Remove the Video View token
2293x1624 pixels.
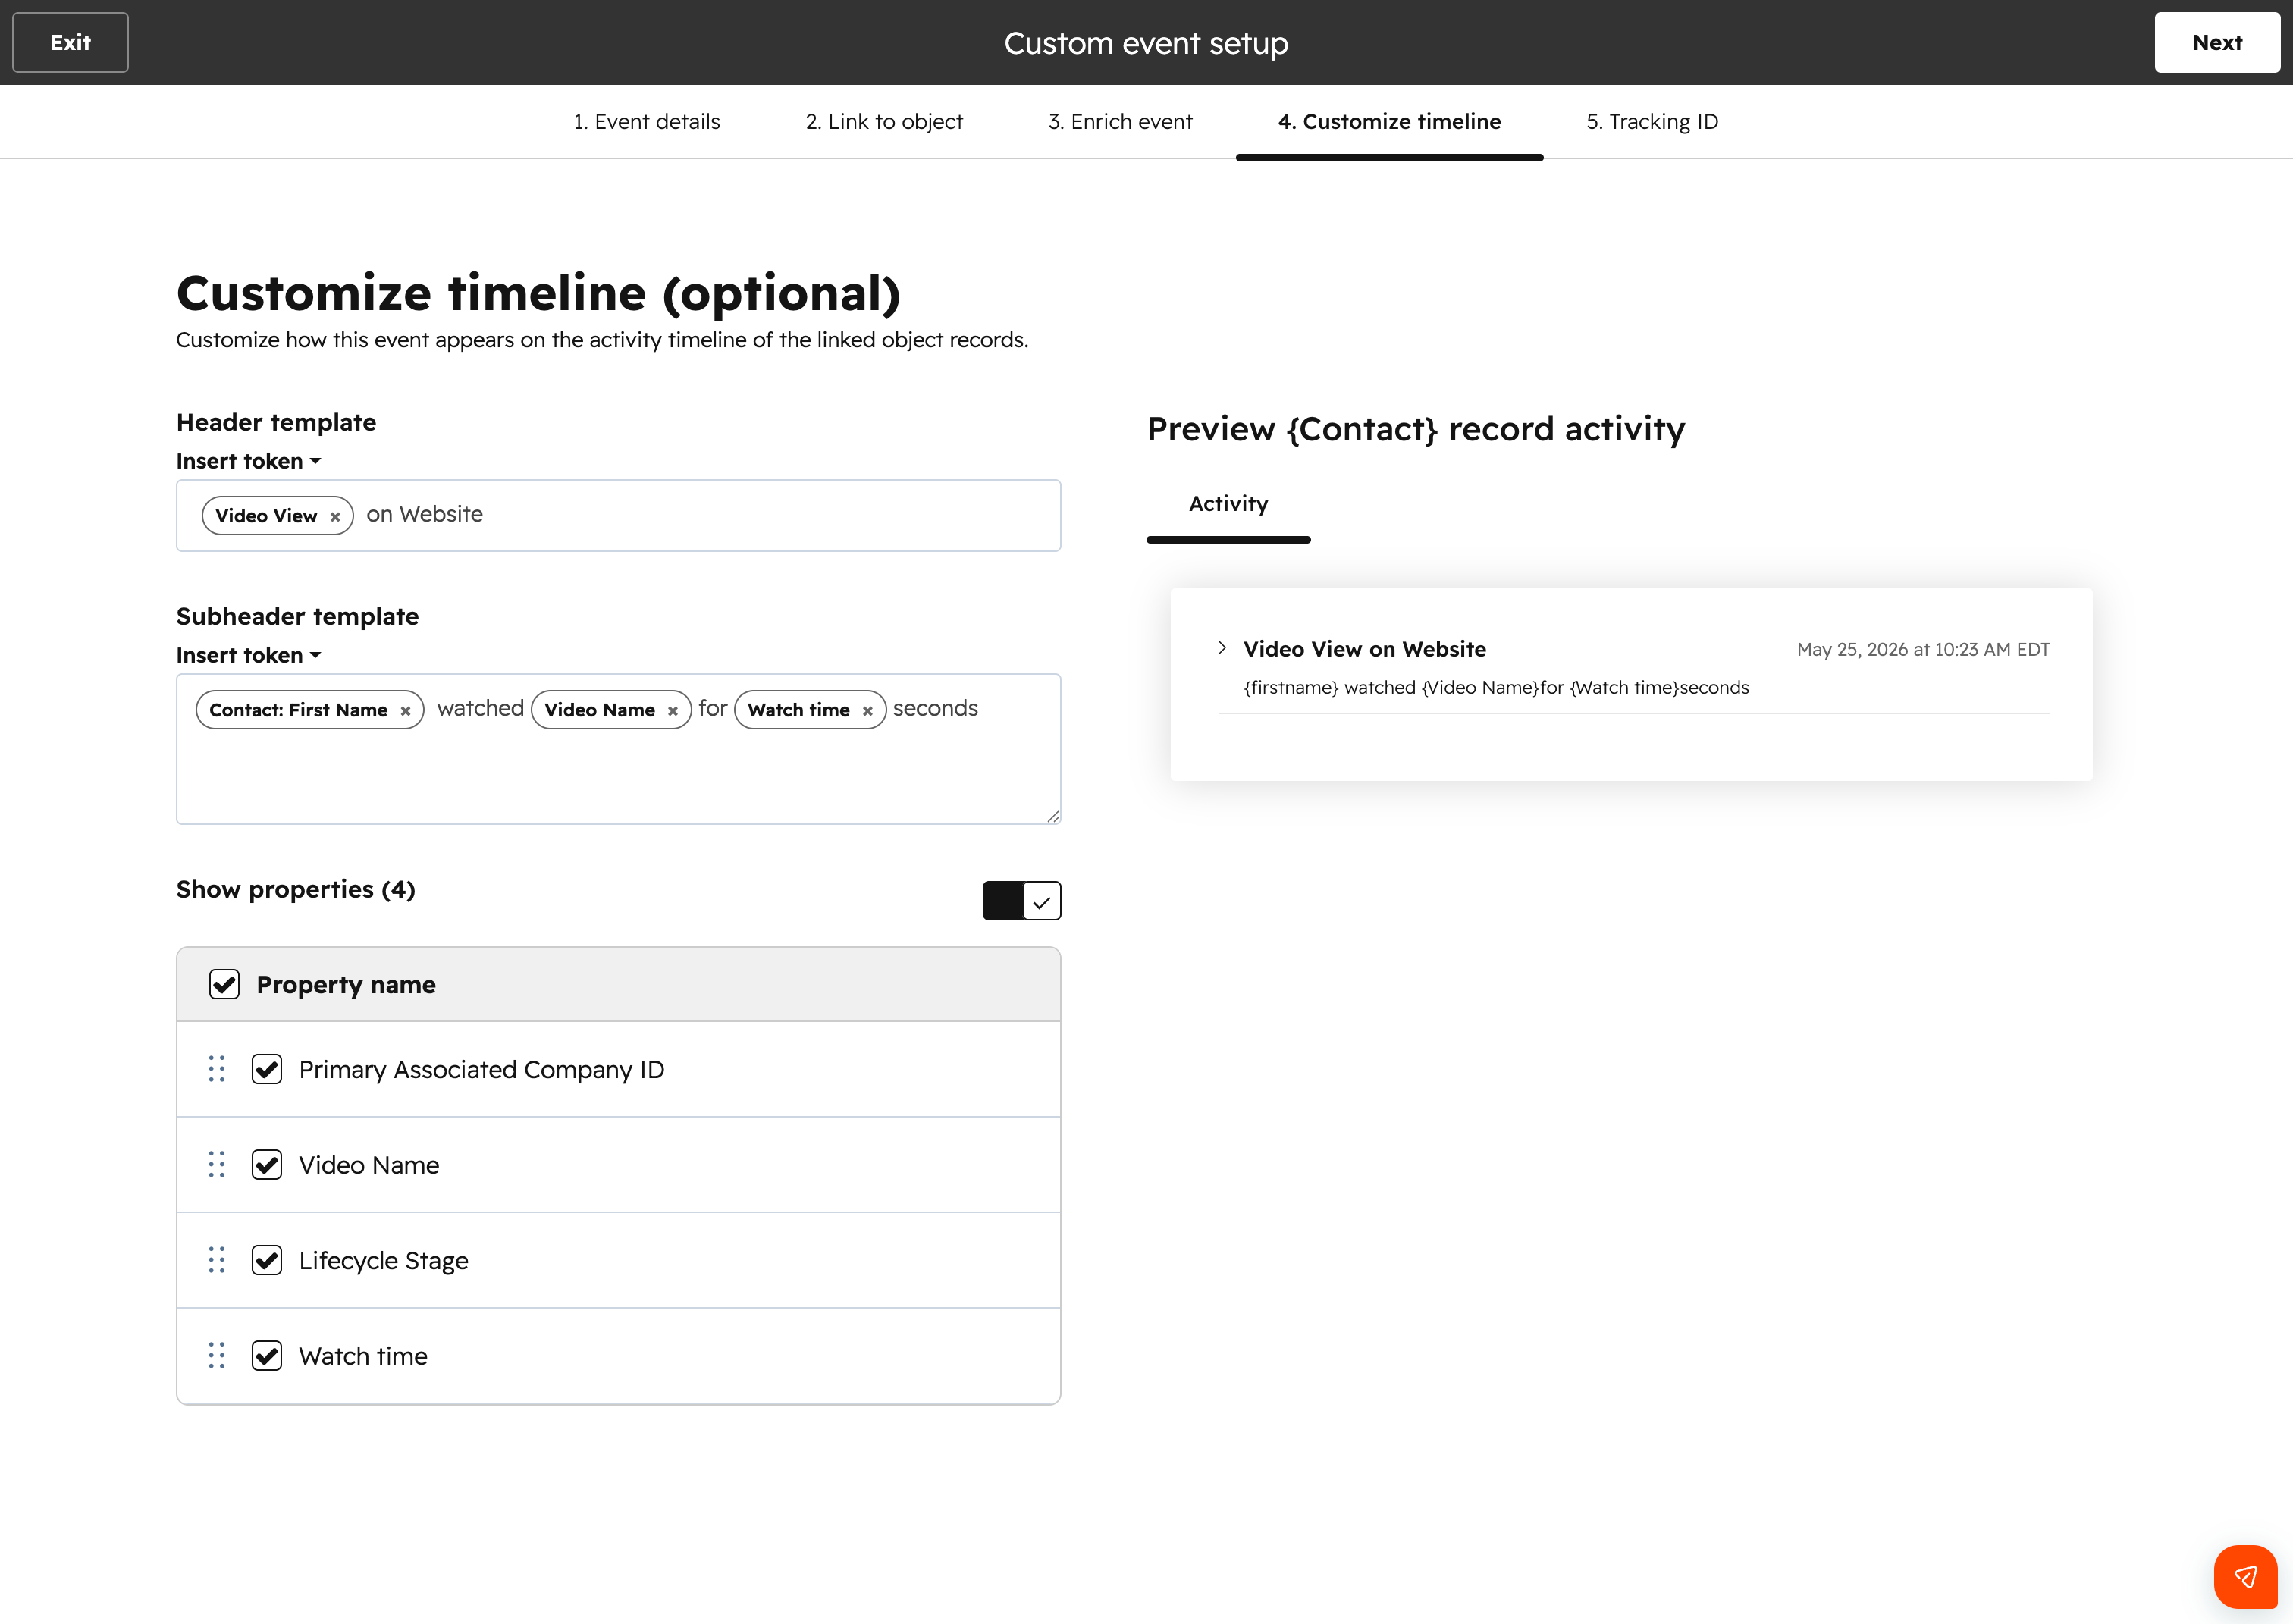[x=335, y=517]
